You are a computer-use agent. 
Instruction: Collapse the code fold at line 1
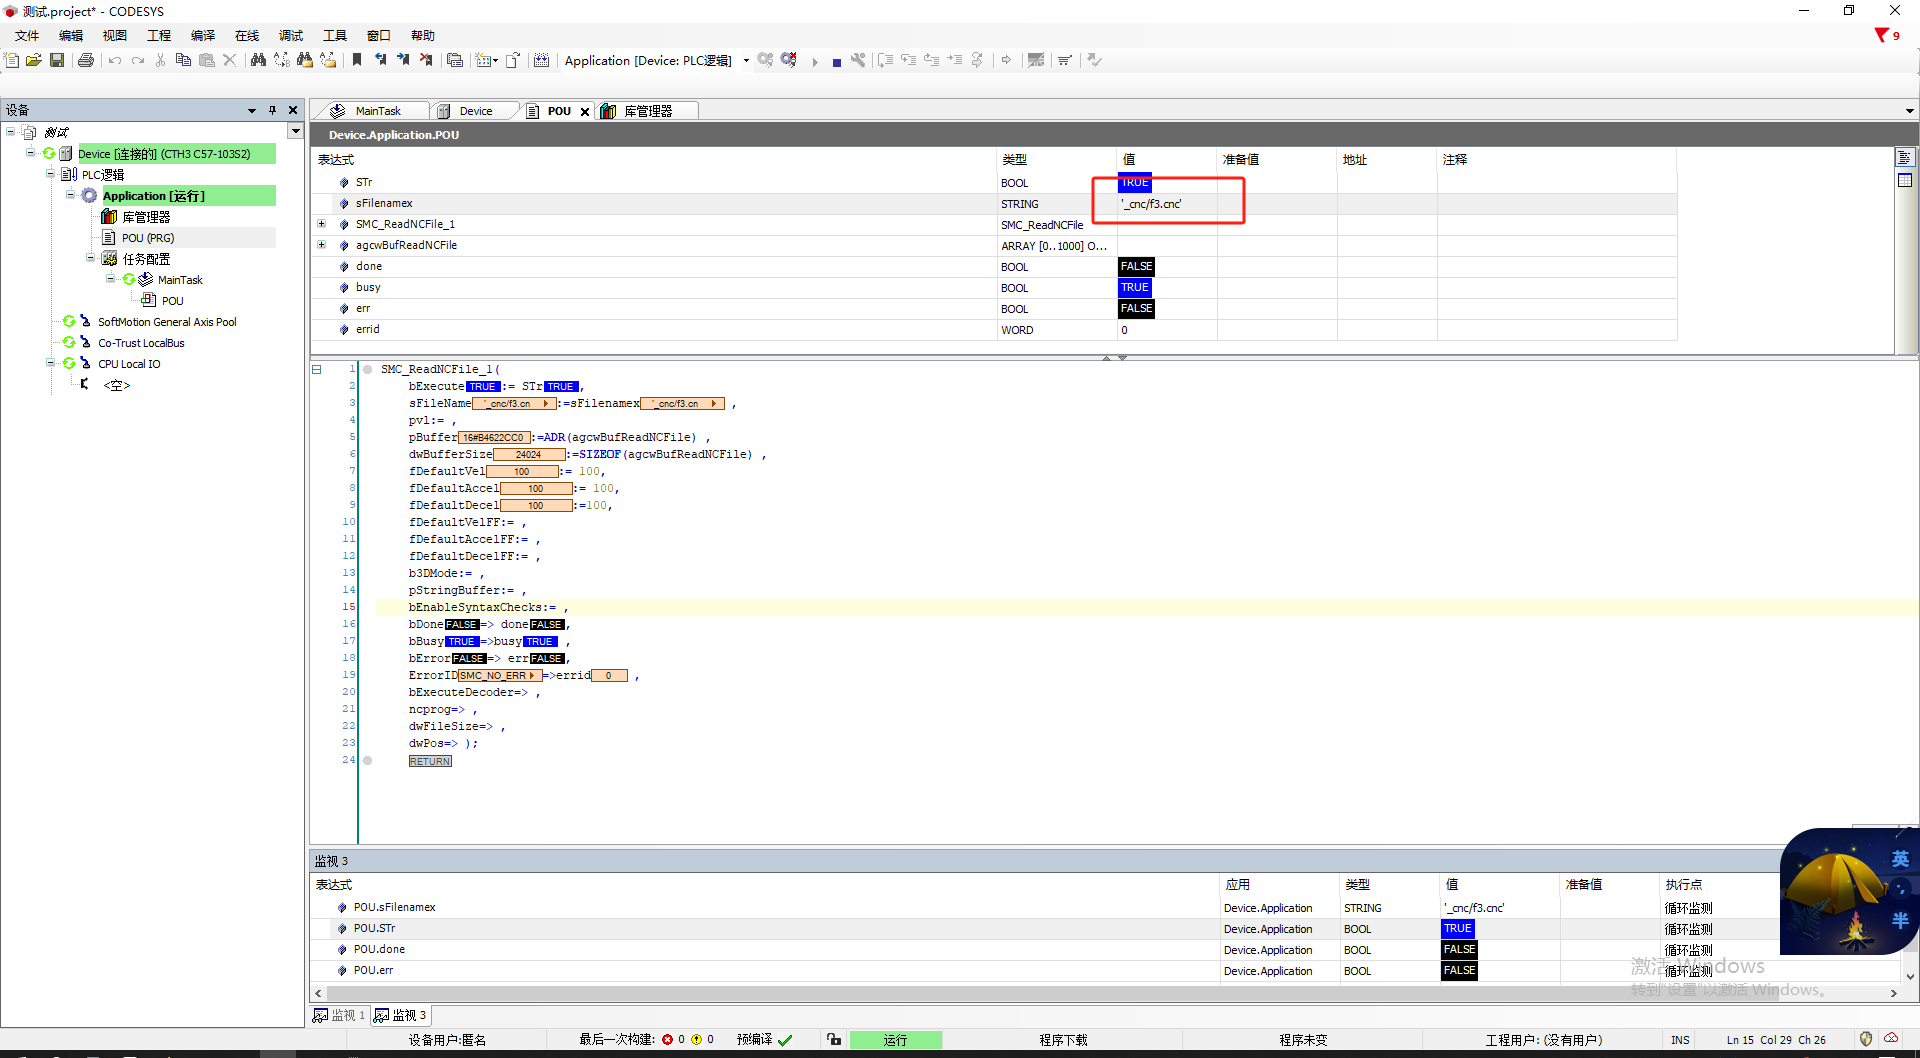(317, 370)
